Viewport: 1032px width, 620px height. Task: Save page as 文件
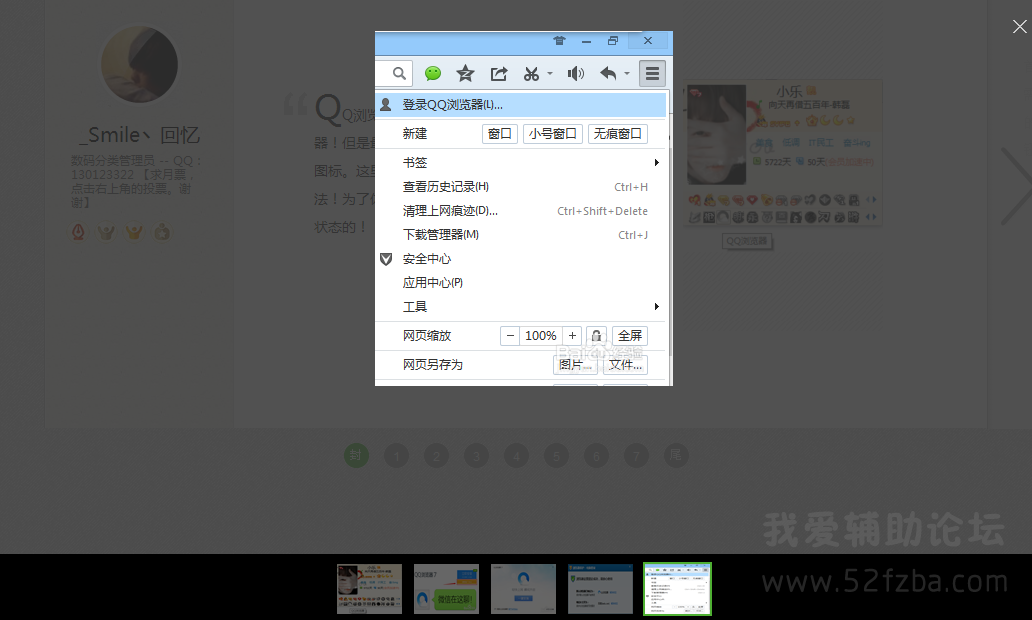pos(625,365)
